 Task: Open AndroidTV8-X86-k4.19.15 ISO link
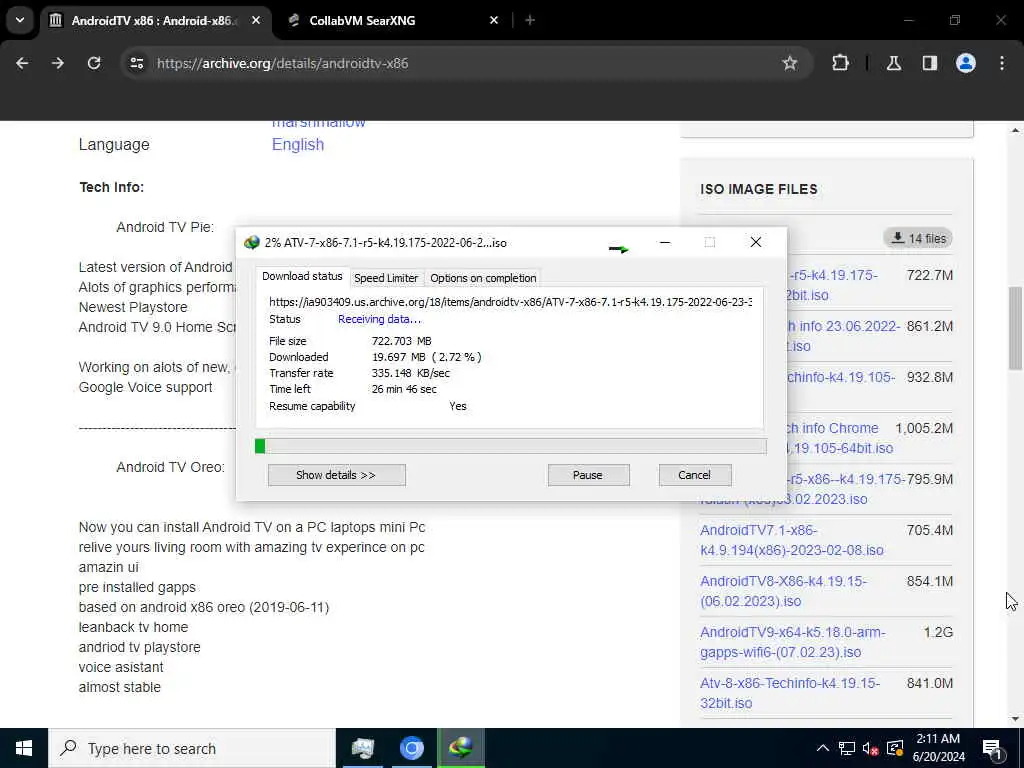click(784, 591)
